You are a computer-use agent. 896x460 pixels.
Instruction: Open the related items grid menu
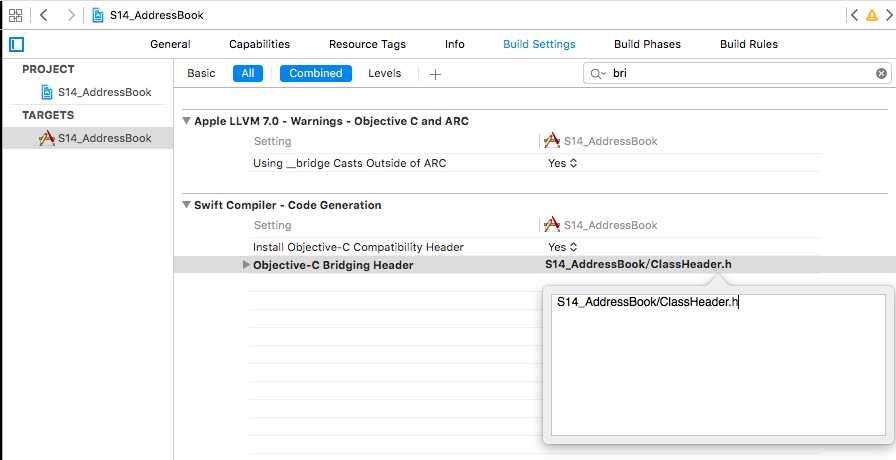click(x=15, y=15)
